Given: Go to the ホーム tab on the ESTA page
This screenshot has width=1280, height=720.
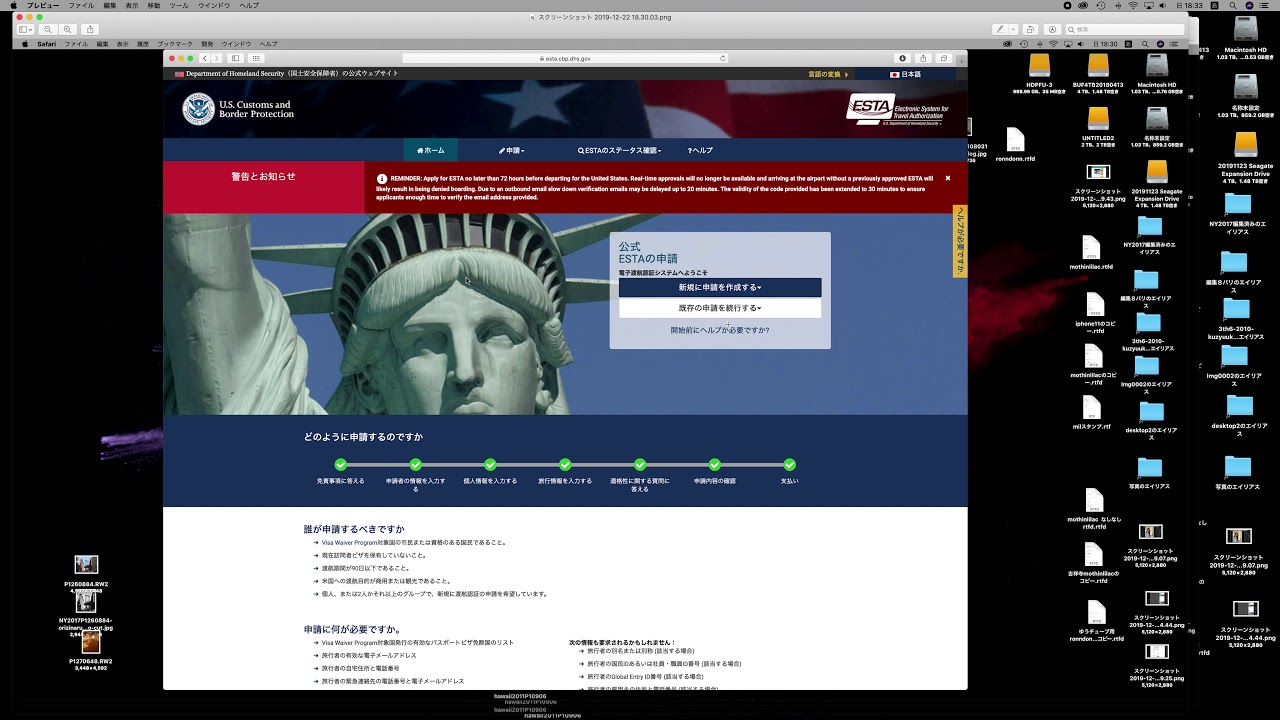Looking at the screenshot, I should (431, 150).
